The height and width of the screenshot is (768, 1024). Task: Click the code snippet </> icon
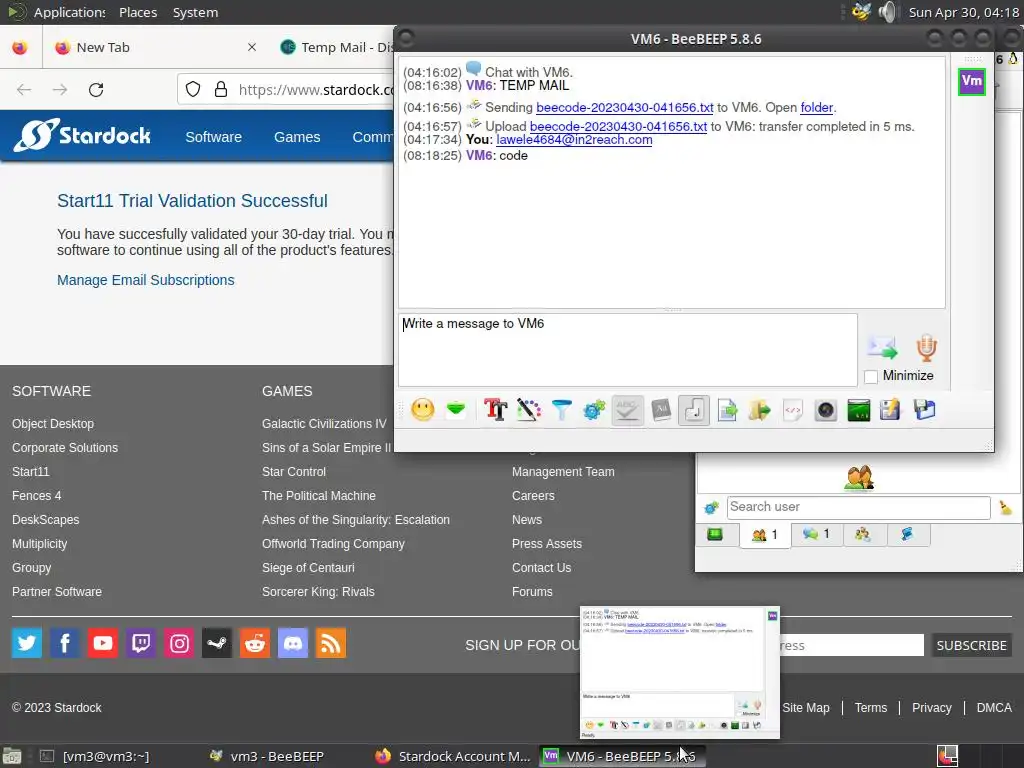click(x=792, y=410)
